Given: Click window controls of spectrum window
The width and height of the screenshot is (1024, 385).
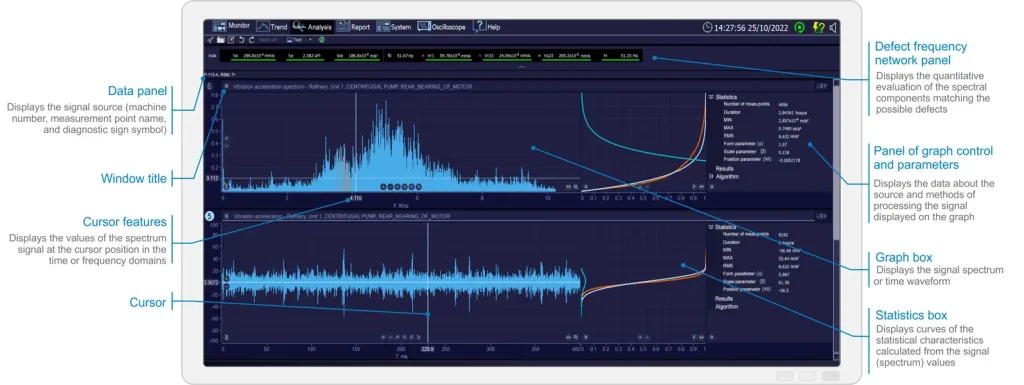Looking at the screenshot, I should point(822,86).
